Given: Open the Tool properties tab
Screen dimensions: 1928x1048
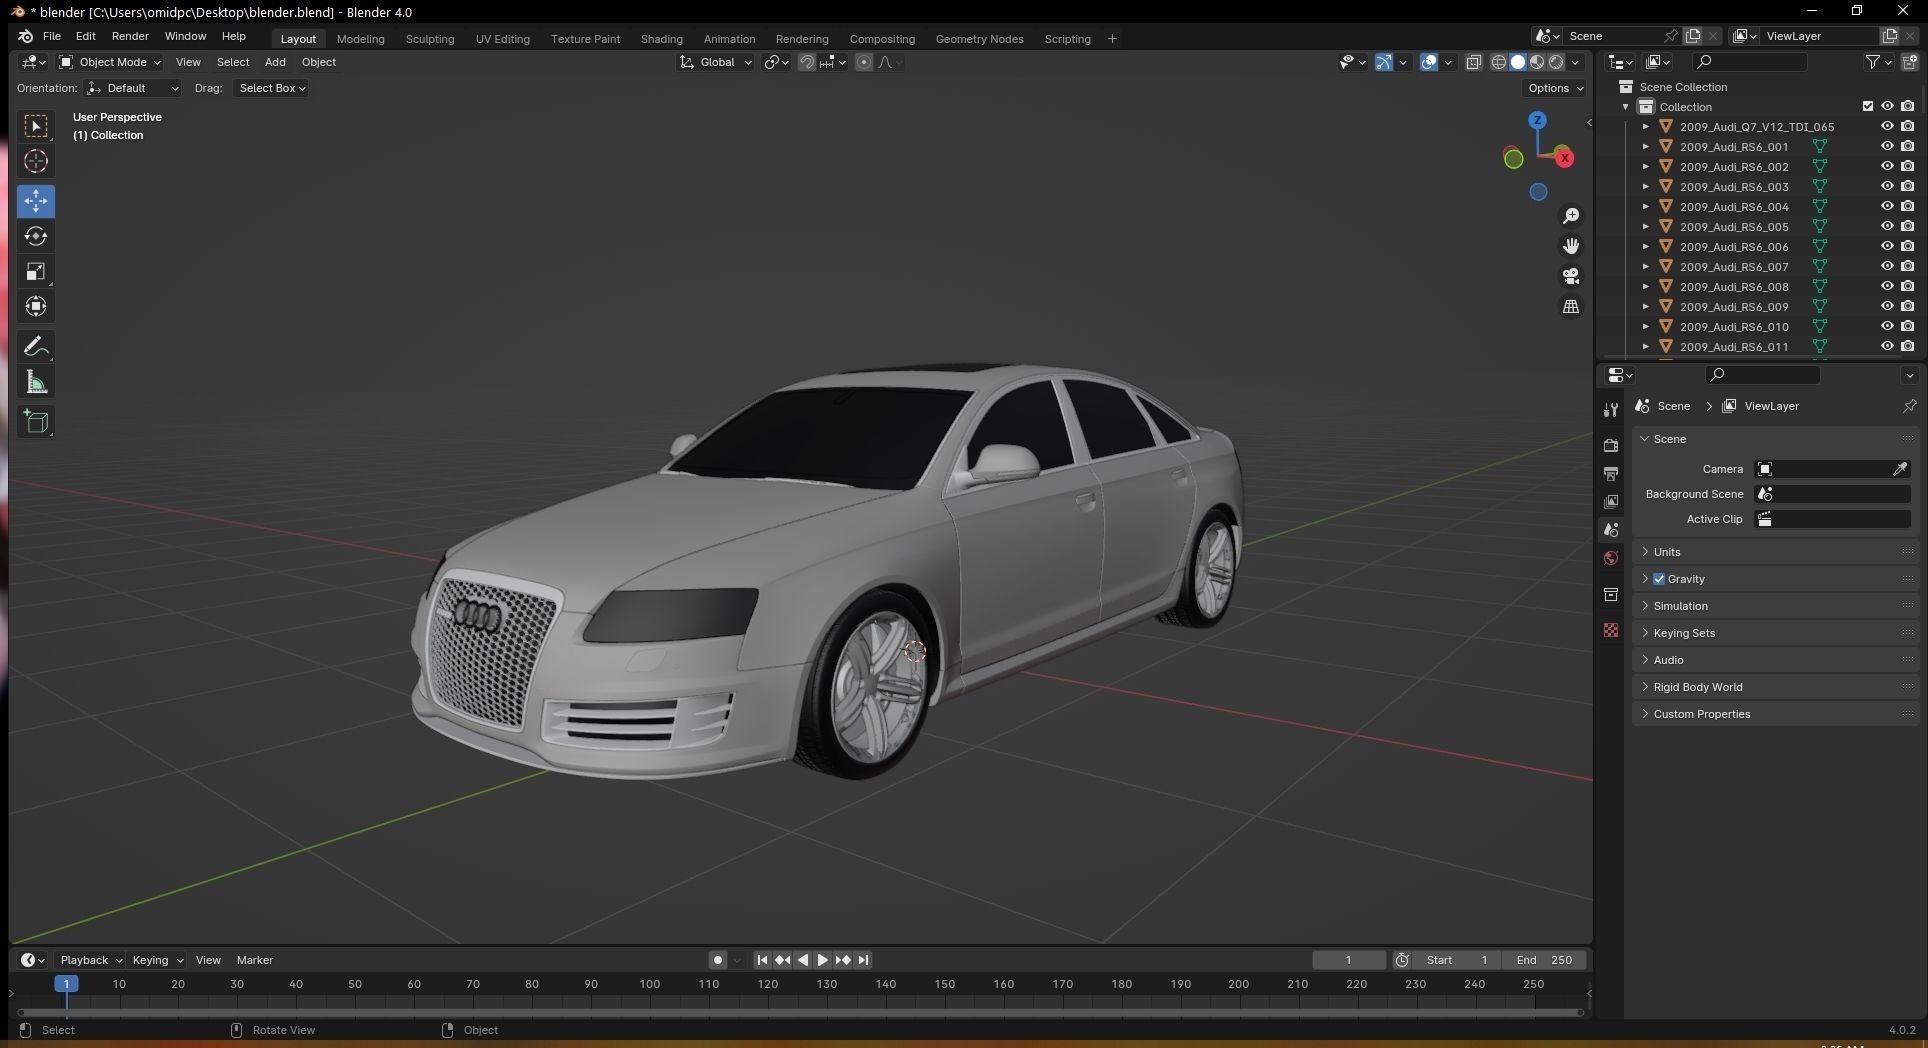Looking at the screenshot, I should pyautogui.click(x=1611, y=410).
